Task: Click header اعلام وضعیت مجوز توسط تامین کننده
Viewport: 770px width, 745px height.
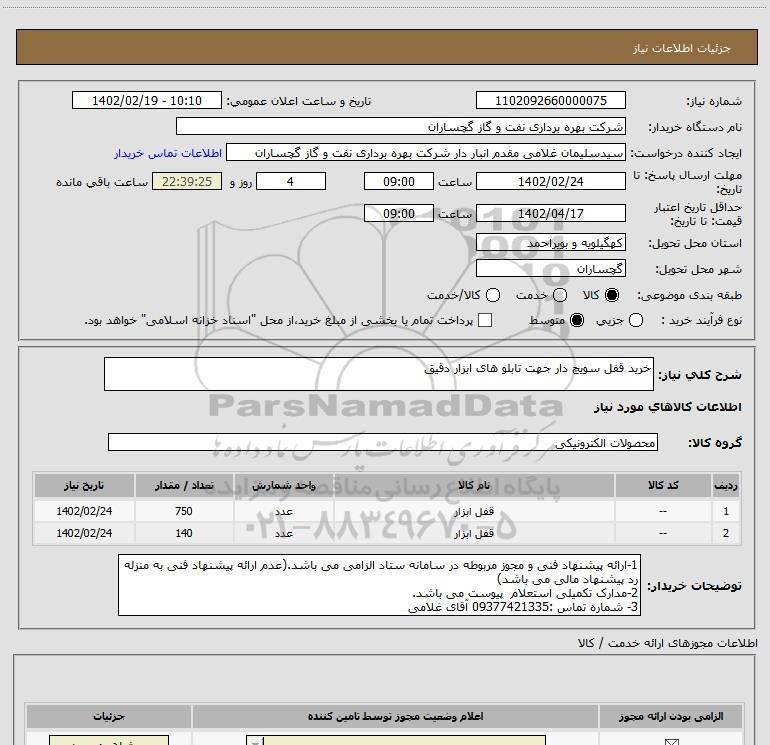Action: [395, 717]
